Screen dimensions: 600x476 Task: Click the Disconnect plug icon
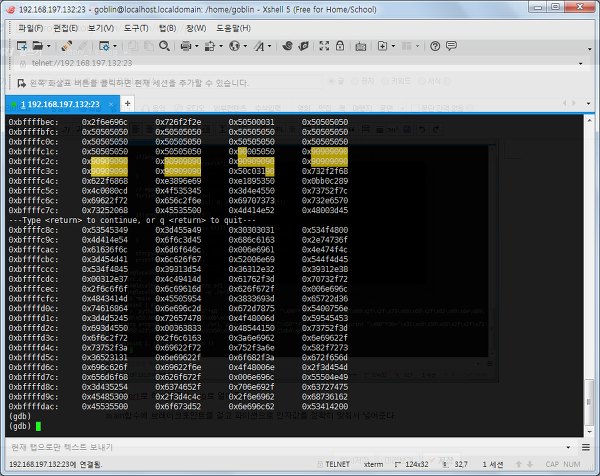point(67,46)
